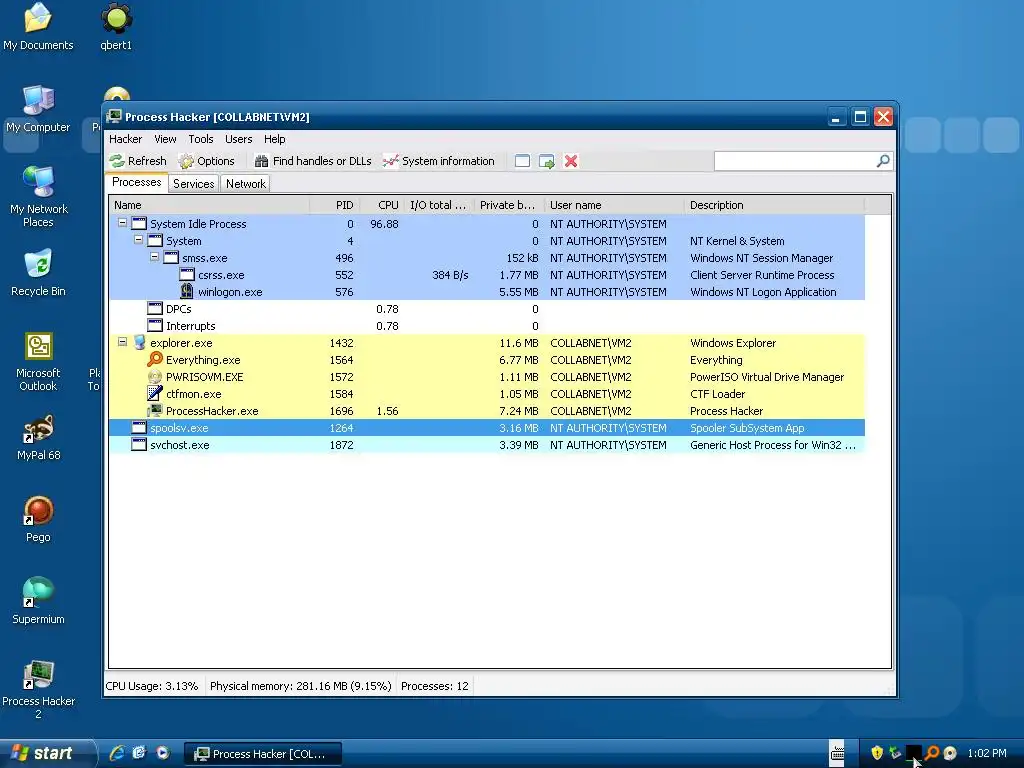Sort by the PID column header

tap(334, 205)
